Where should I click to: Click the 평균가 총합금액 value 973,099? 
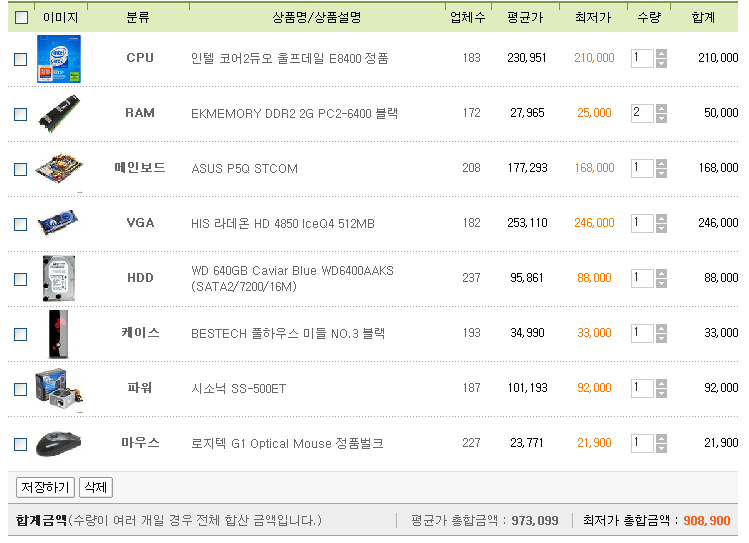click(535, 521)
